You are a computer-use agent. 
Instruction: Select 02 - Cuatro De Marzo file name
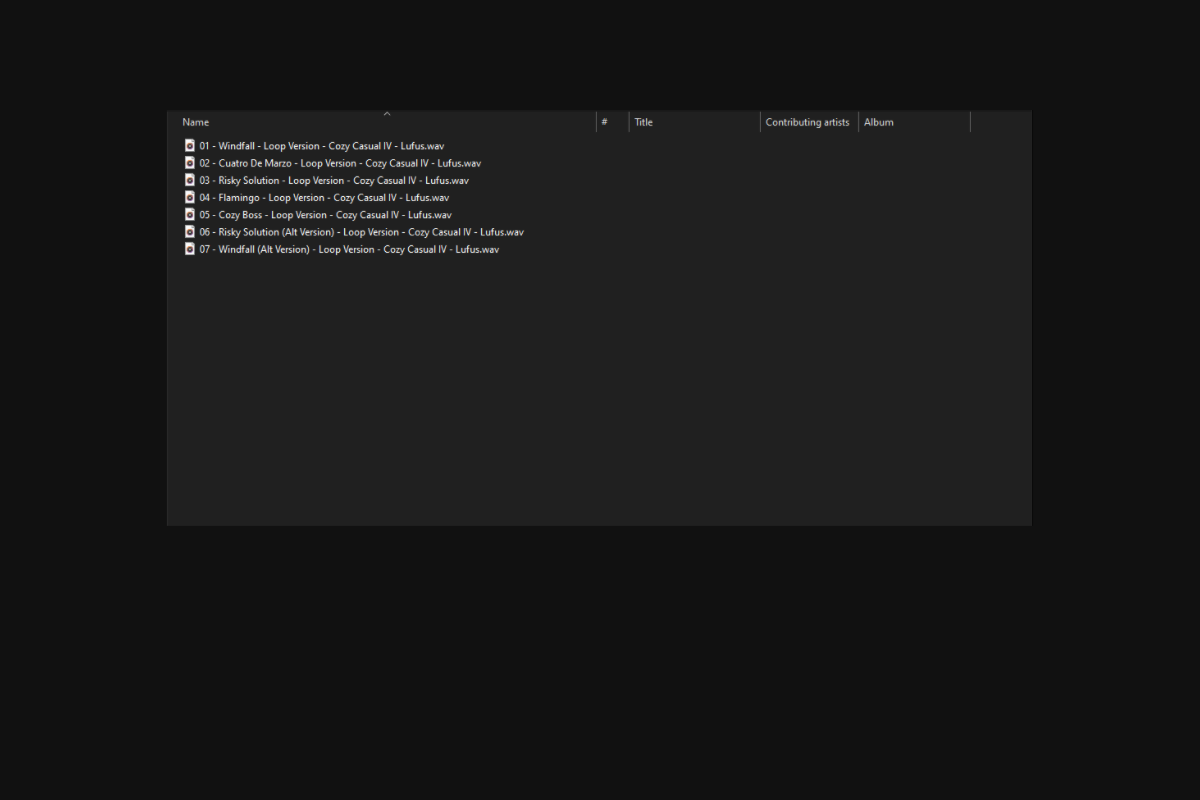[340, 163]
